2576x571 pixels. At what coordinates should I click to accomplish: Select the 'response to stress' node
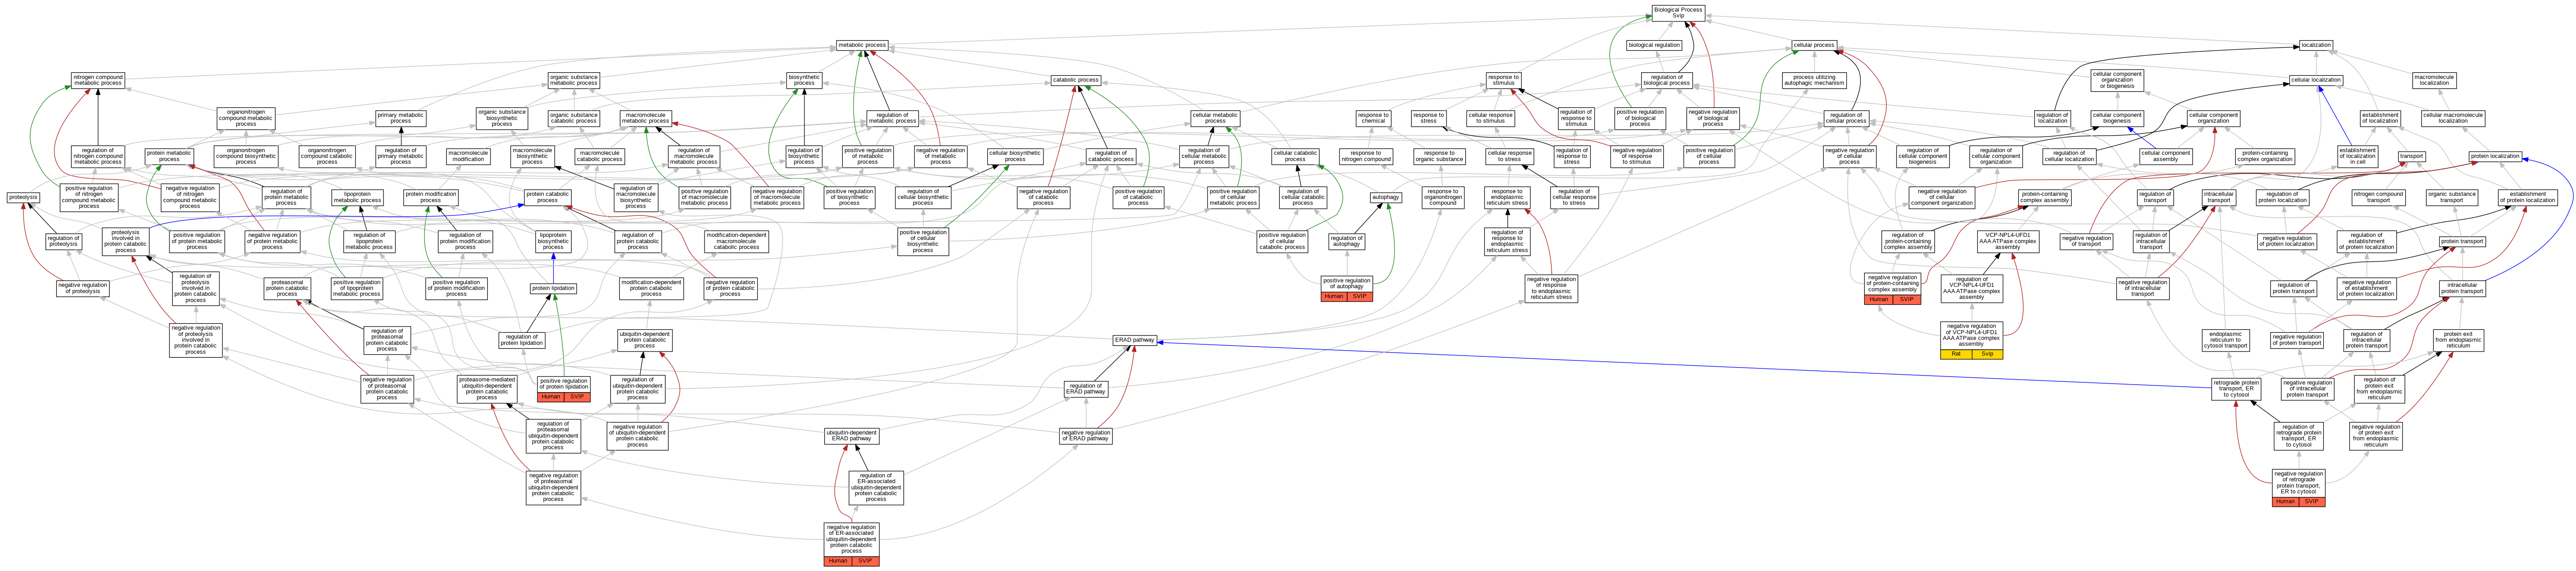tap(1428, 118)
